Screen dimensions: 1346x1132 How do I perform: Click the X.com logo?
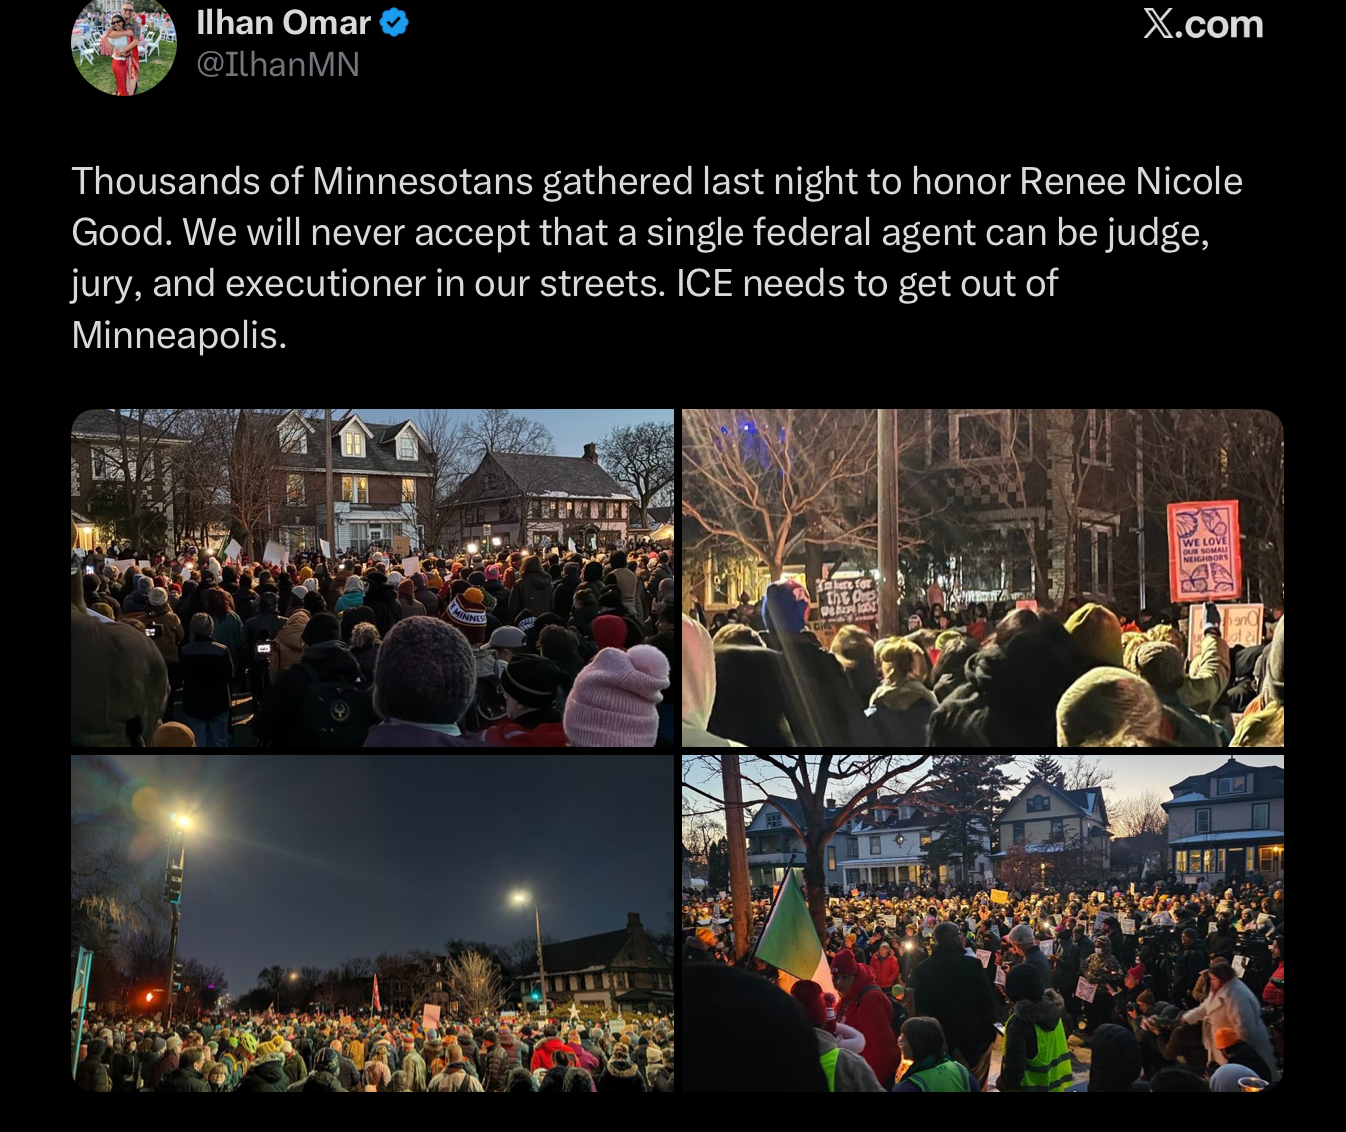[x=1203, y=24]
